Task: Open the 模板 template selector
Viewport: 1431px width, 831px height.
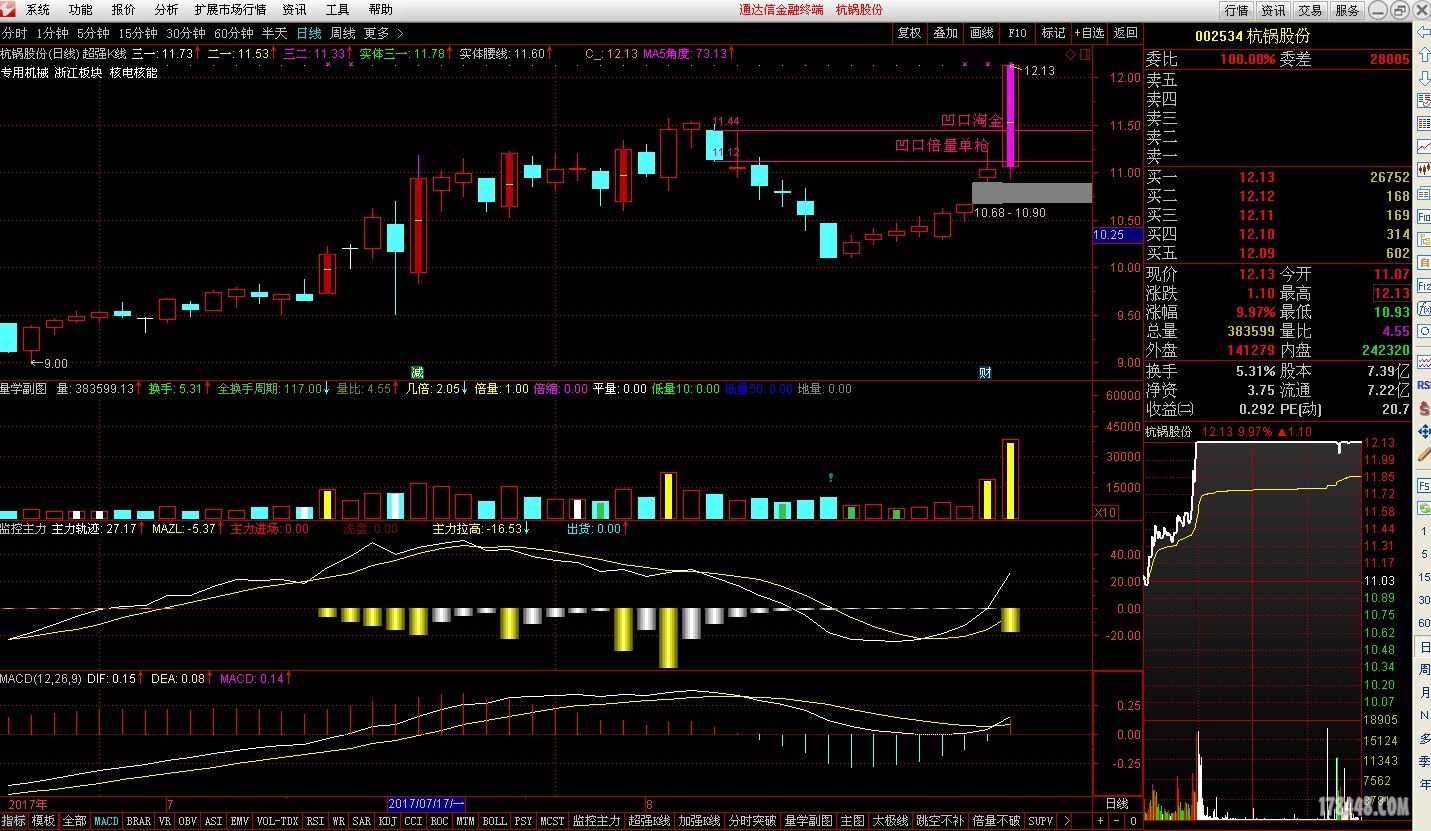Action: 43,821
